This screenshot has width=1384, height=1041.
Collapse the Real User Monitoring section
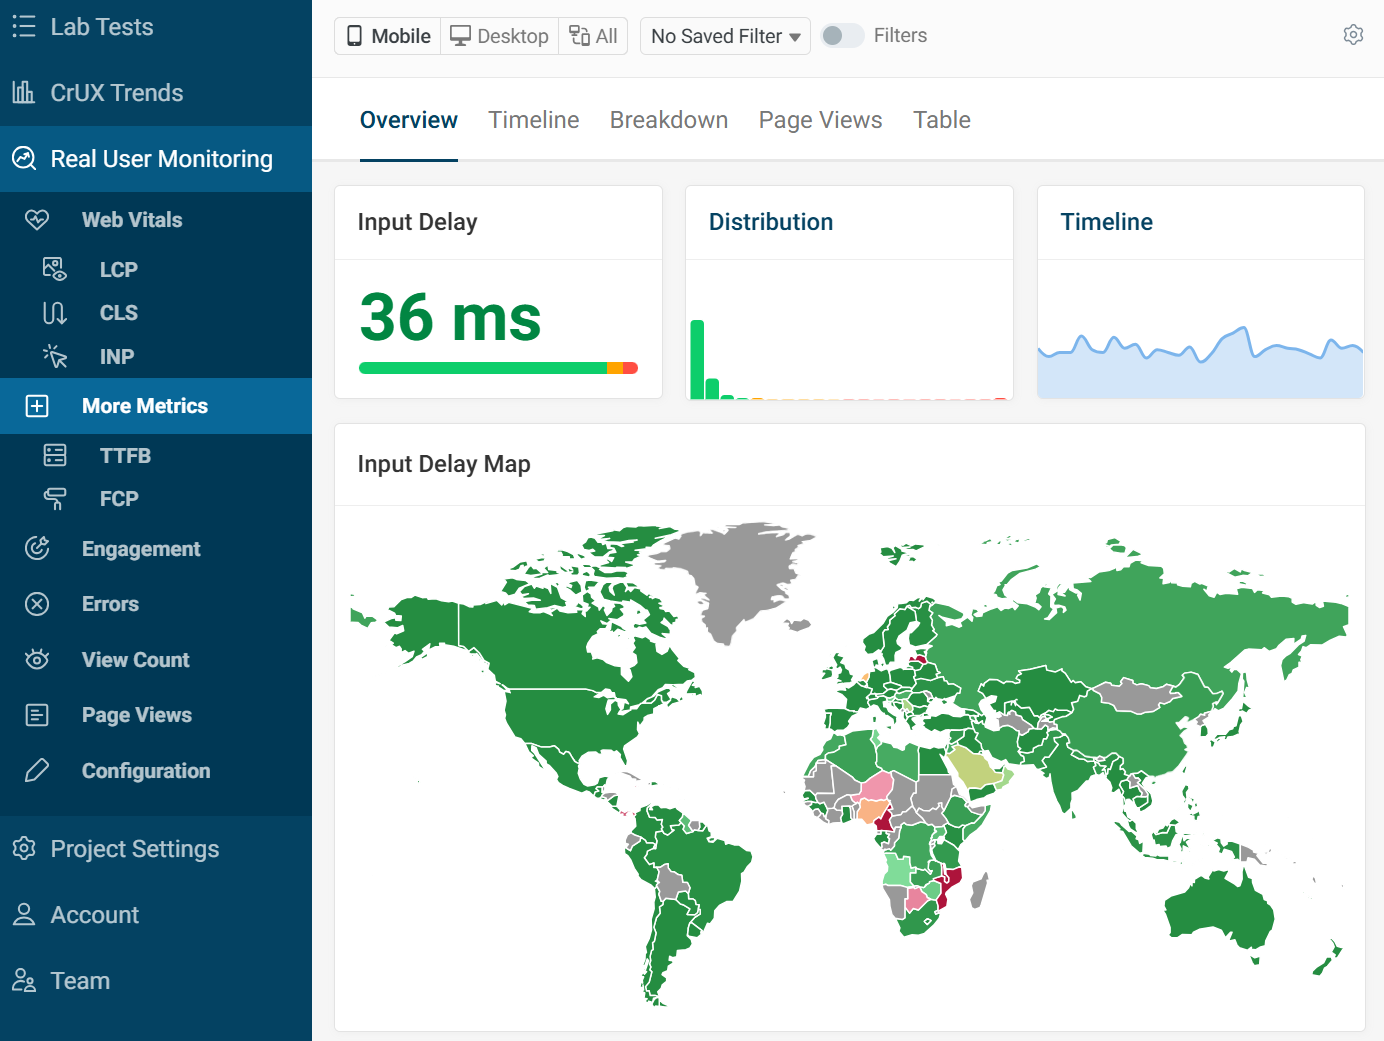click(x=161, y=158)
